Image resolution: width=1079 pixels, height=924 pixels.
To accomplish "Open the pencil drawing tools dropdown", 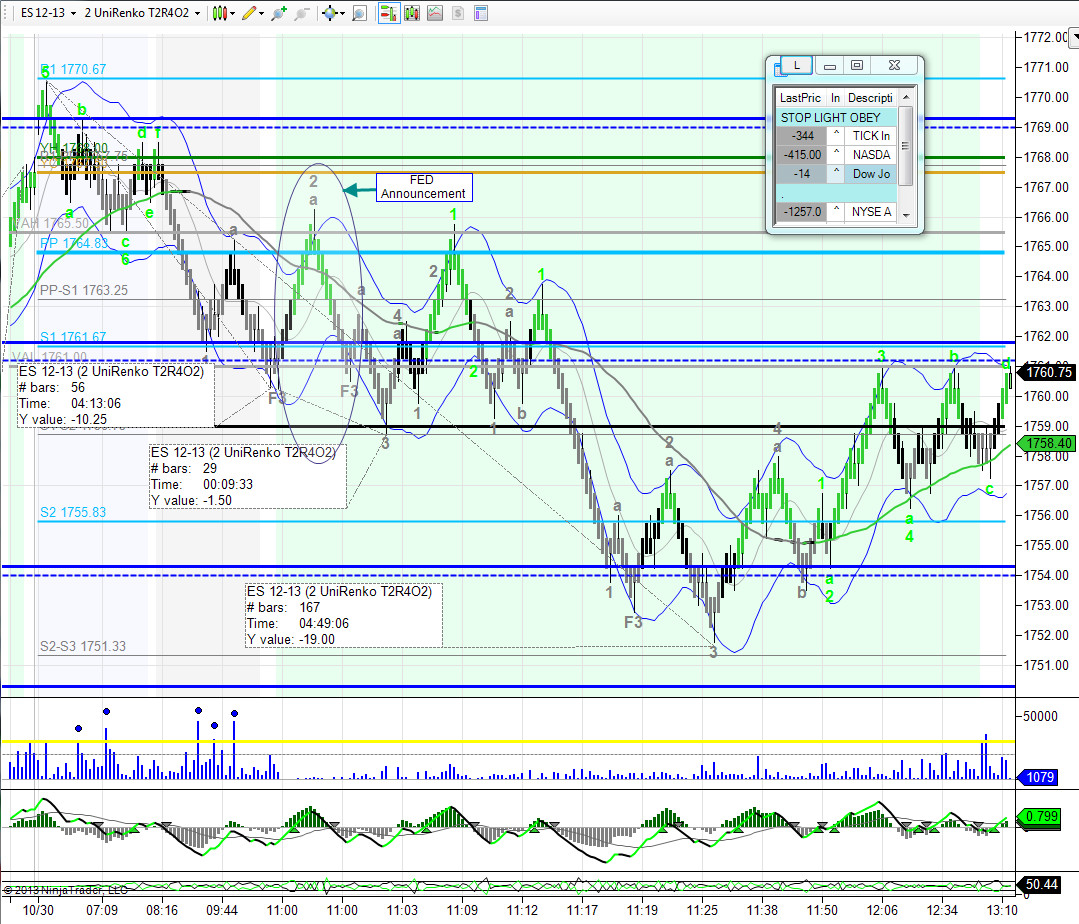I will 253,13.
